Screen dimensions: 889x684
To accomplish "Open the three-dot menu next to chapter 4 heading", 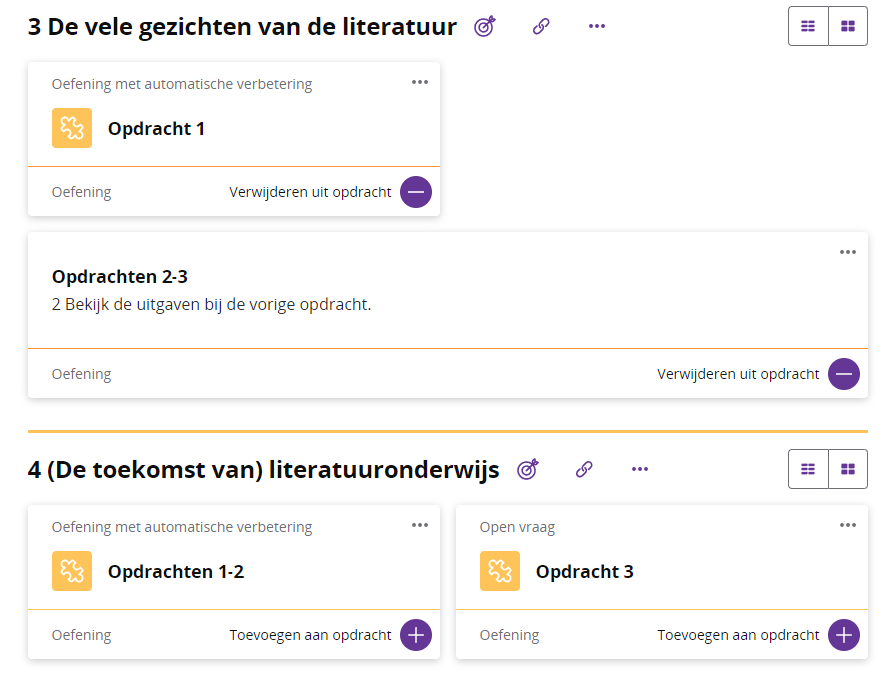I will coord(640,469).
